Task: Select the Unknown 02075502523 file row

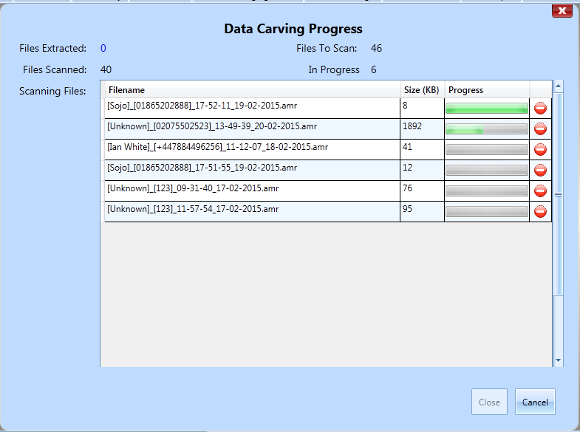Action: (x=328, y=129)
